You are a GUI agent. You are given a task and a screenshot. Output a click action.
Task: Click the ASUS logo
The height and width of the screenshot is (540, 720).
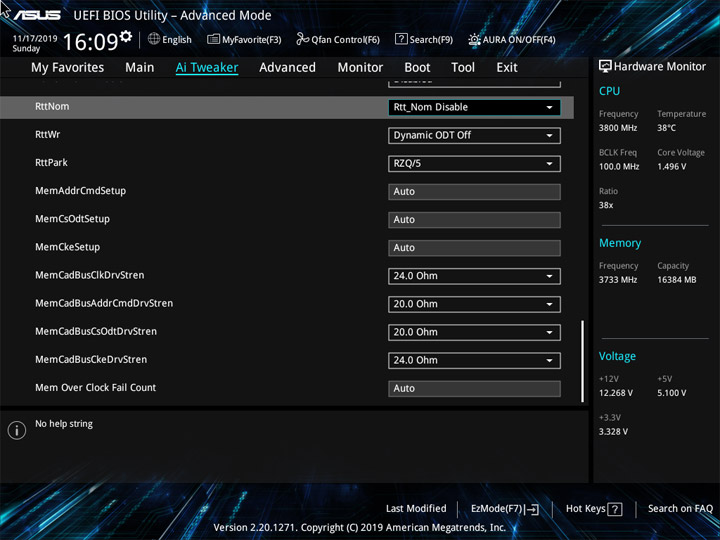pos(37,15)
